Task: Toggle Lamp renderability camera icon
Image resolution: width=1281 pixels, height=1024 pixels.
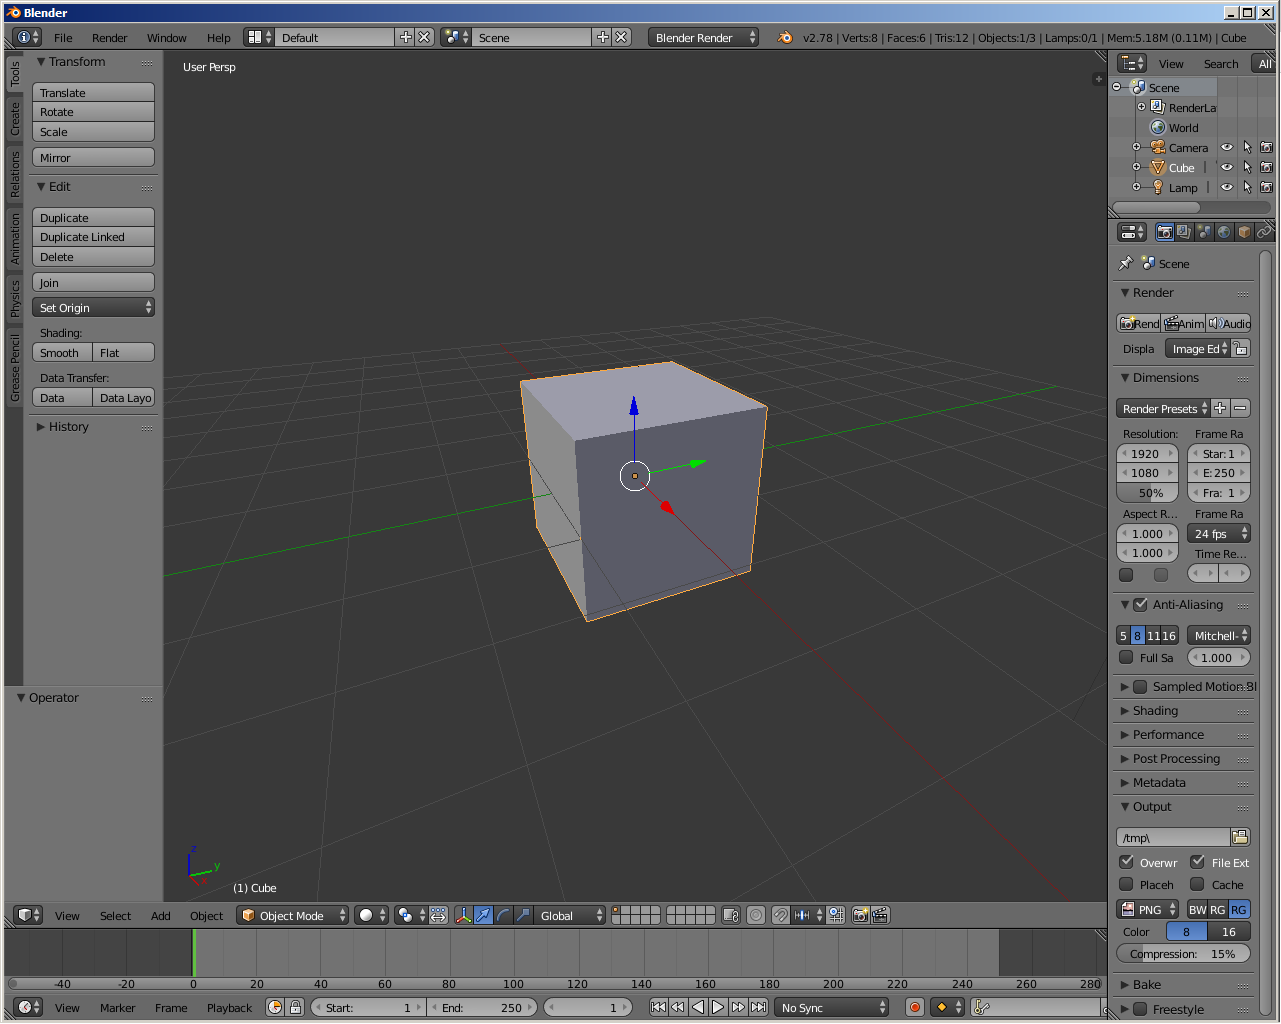Action: pos(1267,187)
